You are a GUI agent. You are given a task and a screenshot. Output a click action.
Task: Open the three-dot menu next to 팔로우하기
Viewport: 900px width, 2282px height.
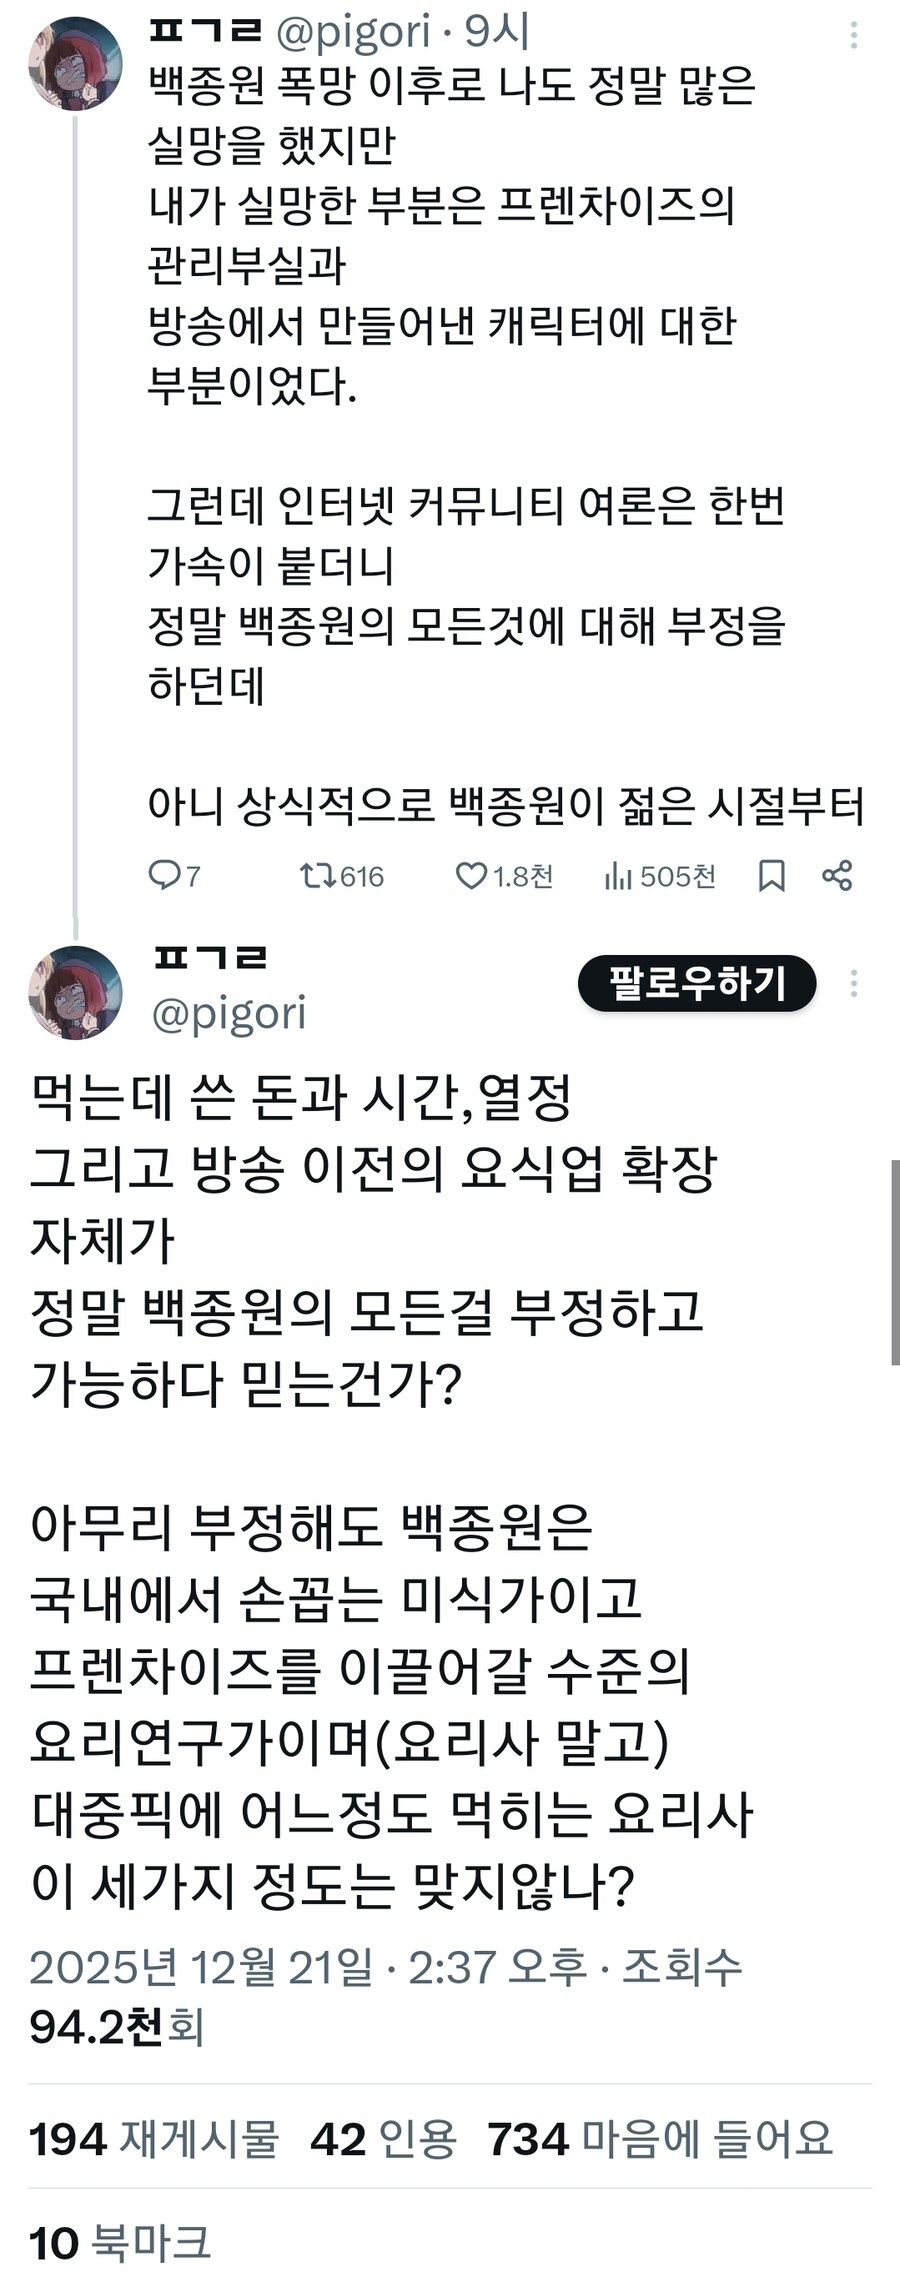click(853, 985)
